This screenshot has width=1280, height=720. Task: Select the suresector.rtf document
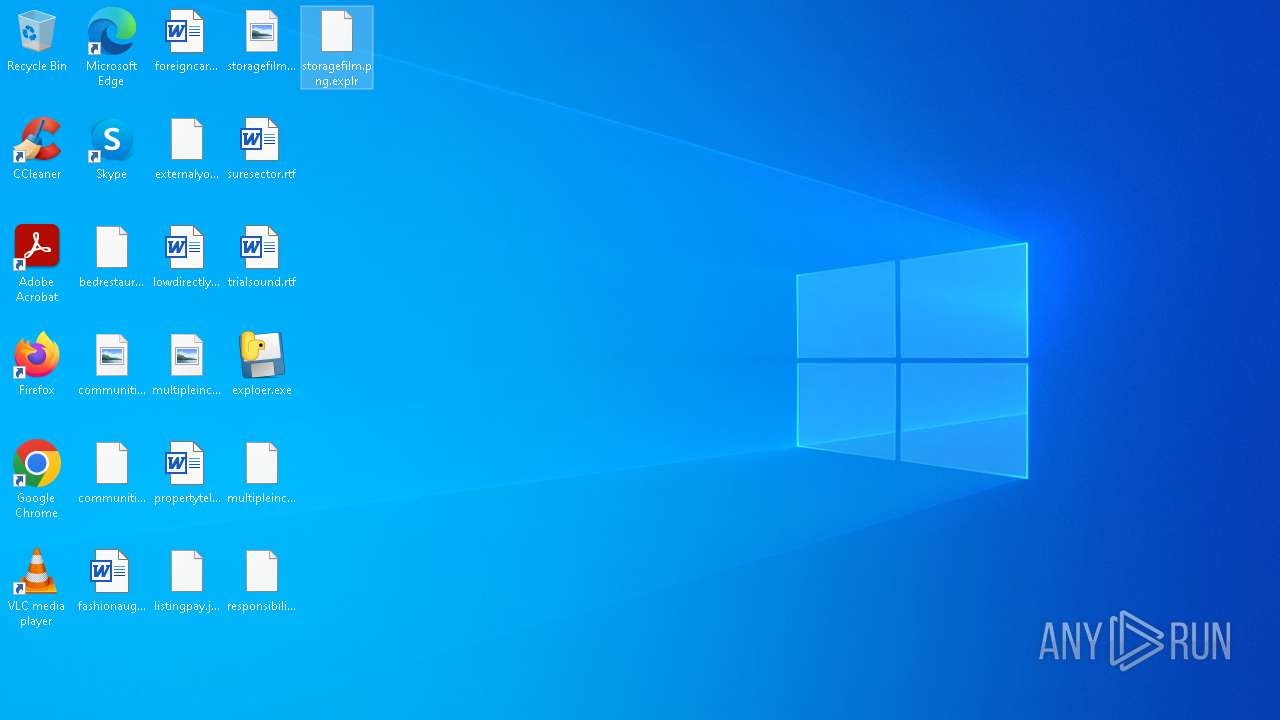pyautogui.click(x=261, y=150)
